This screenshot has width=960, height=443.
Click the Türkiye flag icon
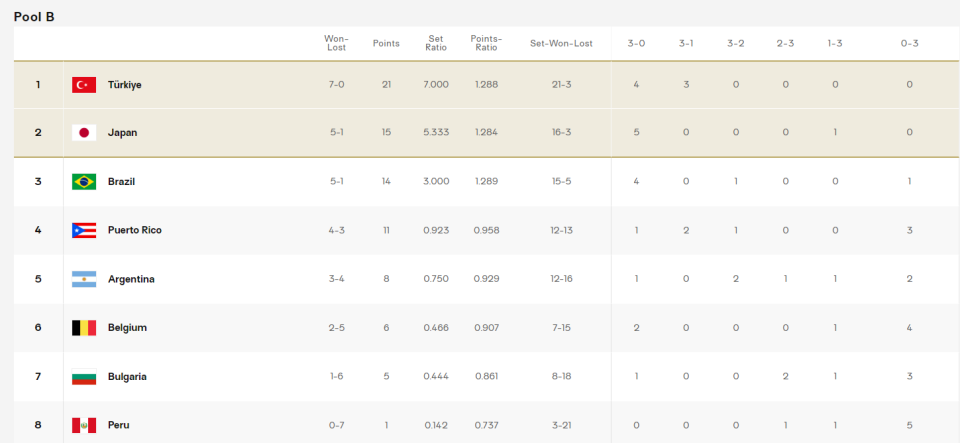click(84, 84)
